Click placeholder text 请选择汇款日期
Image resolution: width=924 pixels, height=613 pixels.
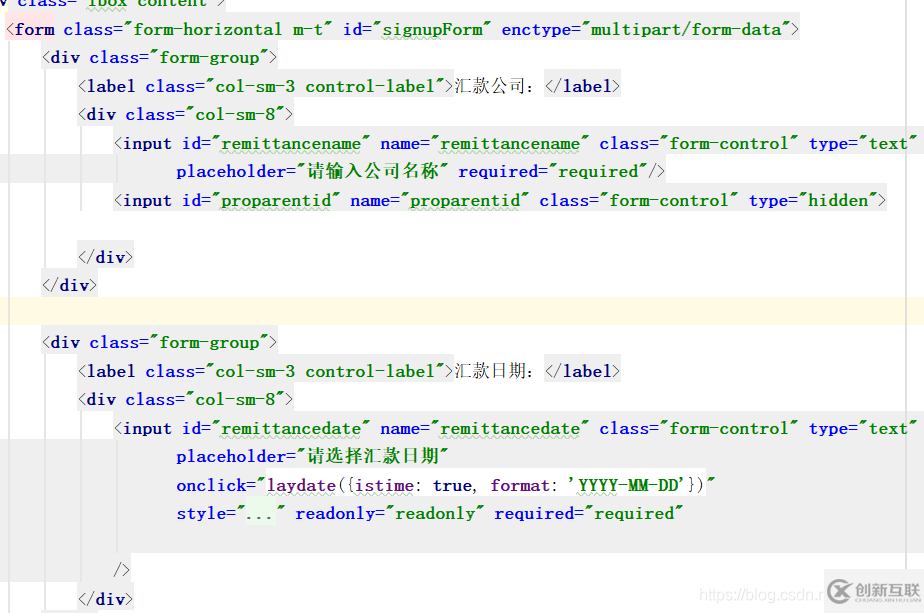pos(373,456)
